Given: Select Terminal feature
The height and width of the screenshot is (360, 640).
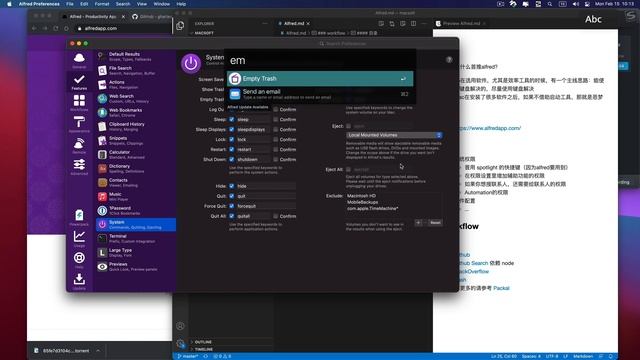Looking at the screenshot, I should click(136, 238).
